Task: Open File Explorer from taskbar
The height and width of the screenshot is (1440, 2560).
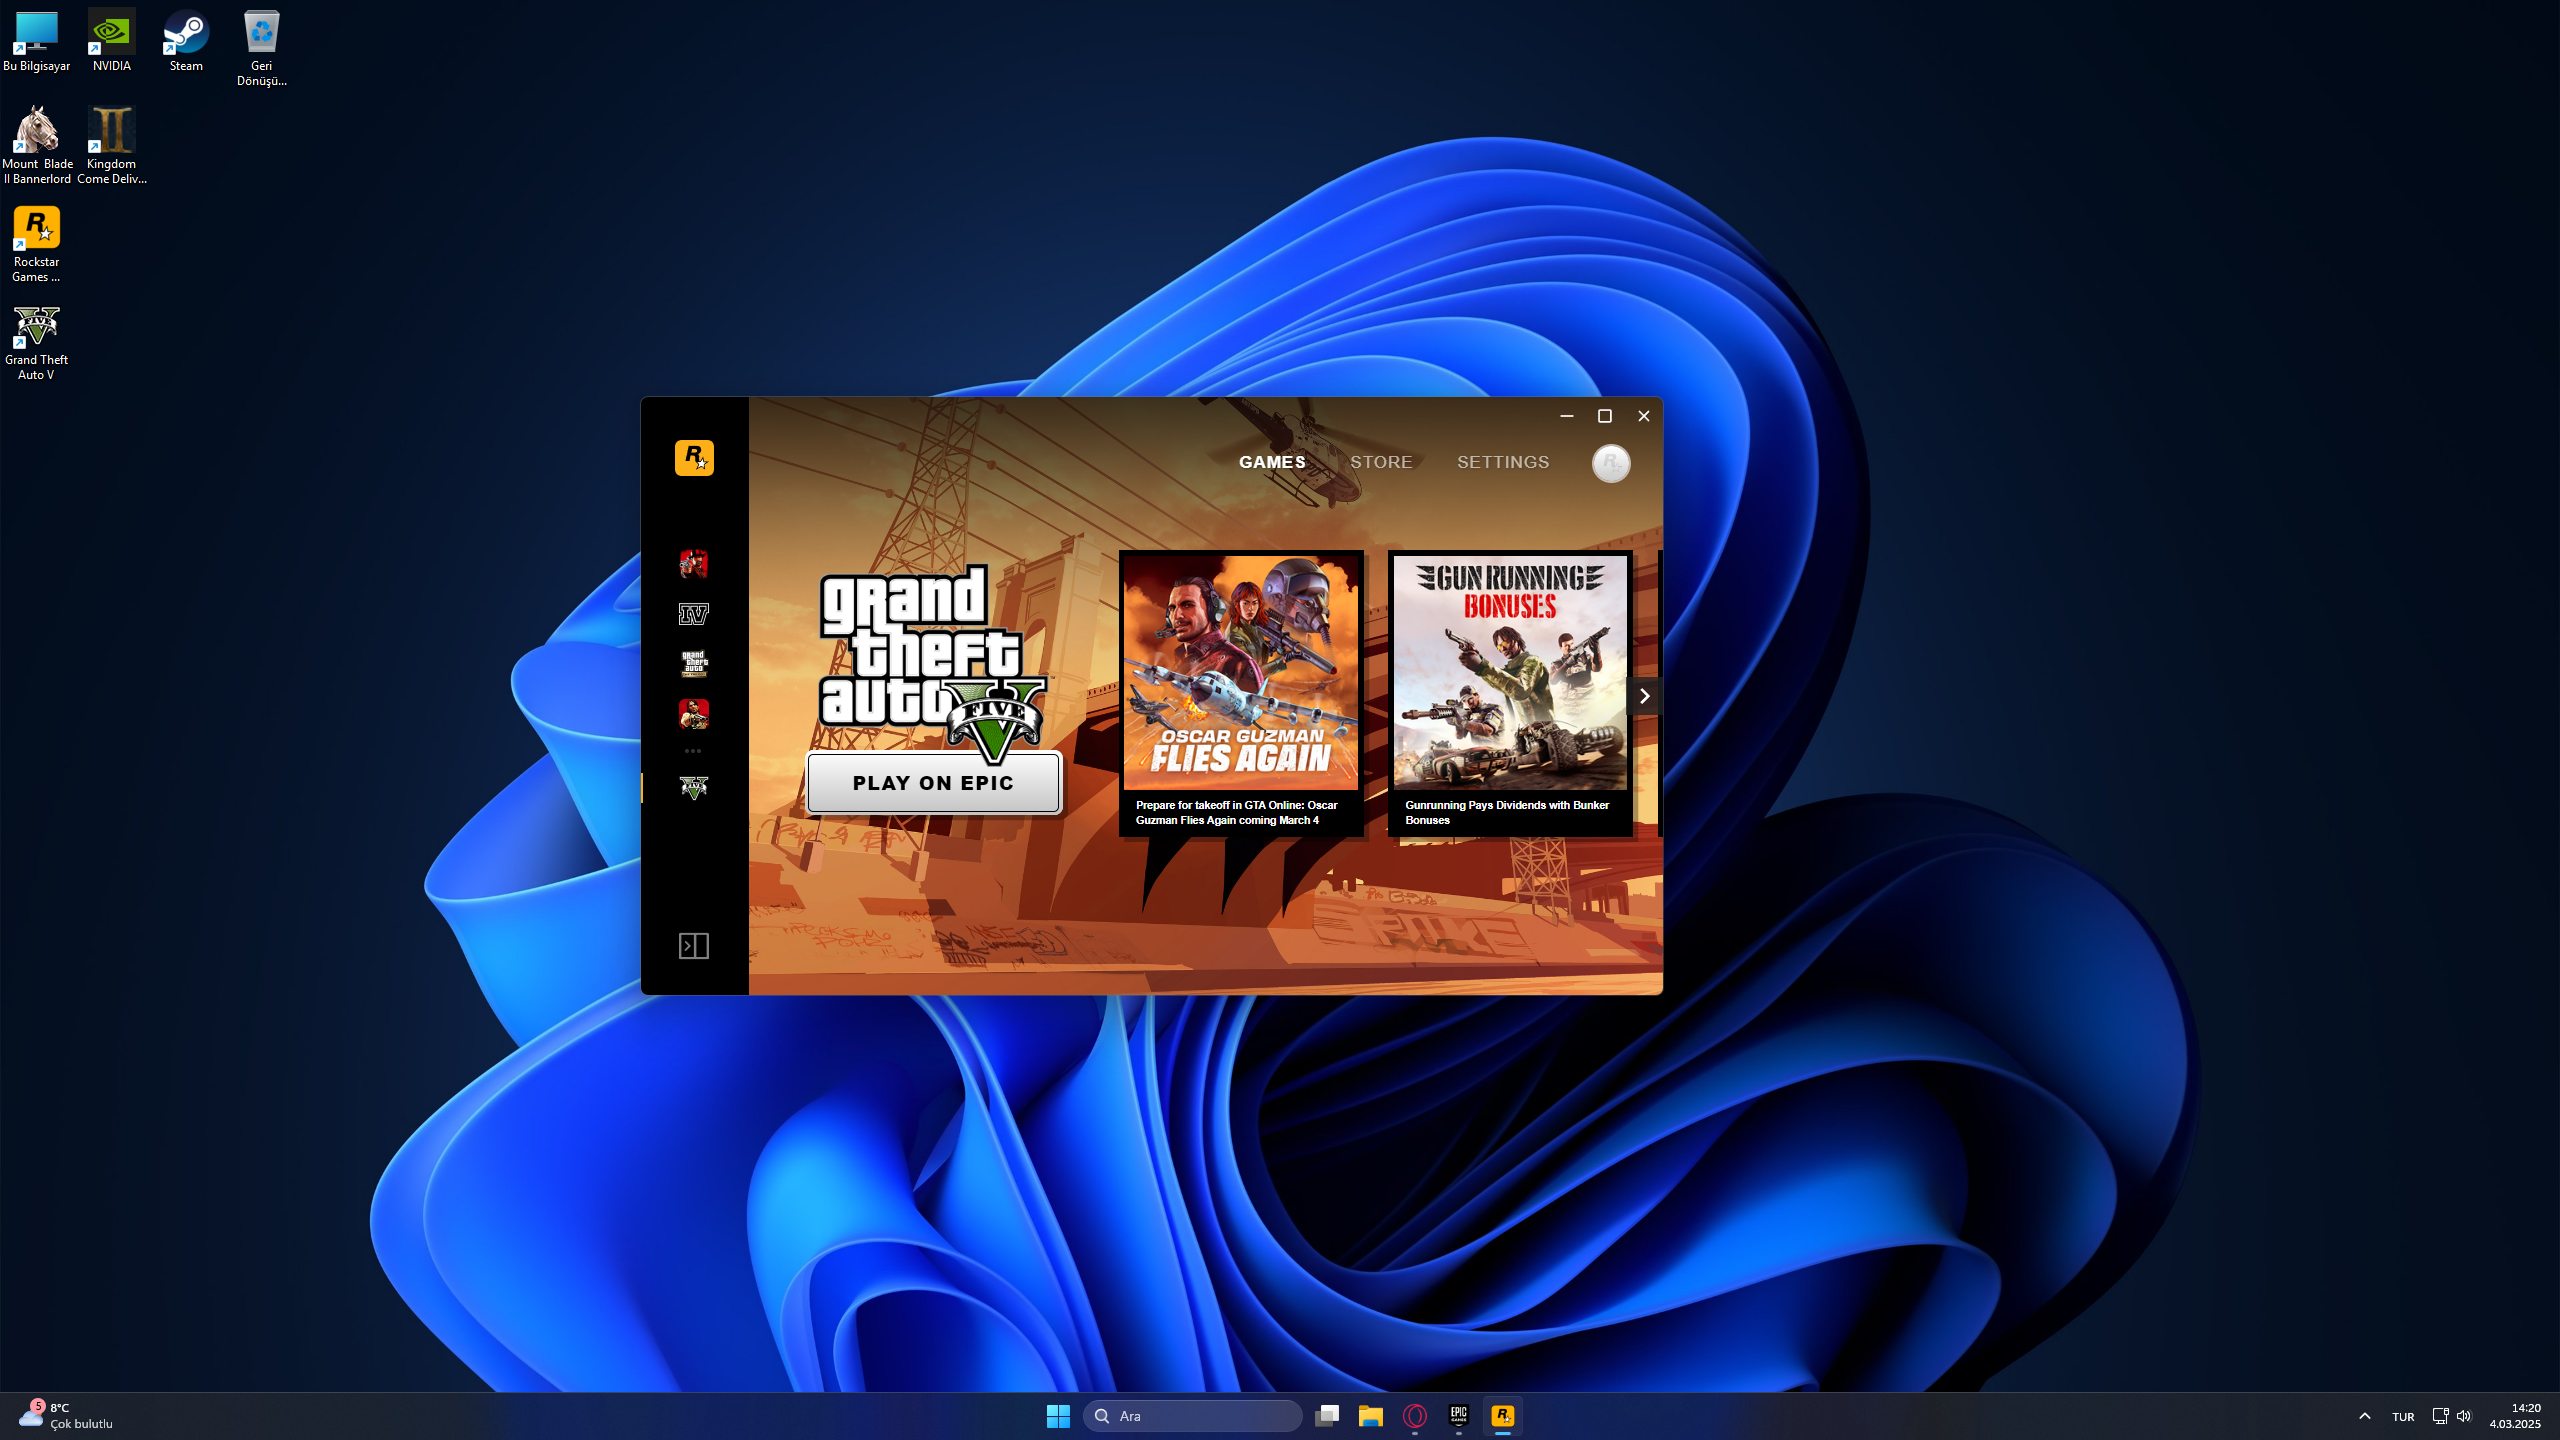Action: (x=1370, y=1416)
